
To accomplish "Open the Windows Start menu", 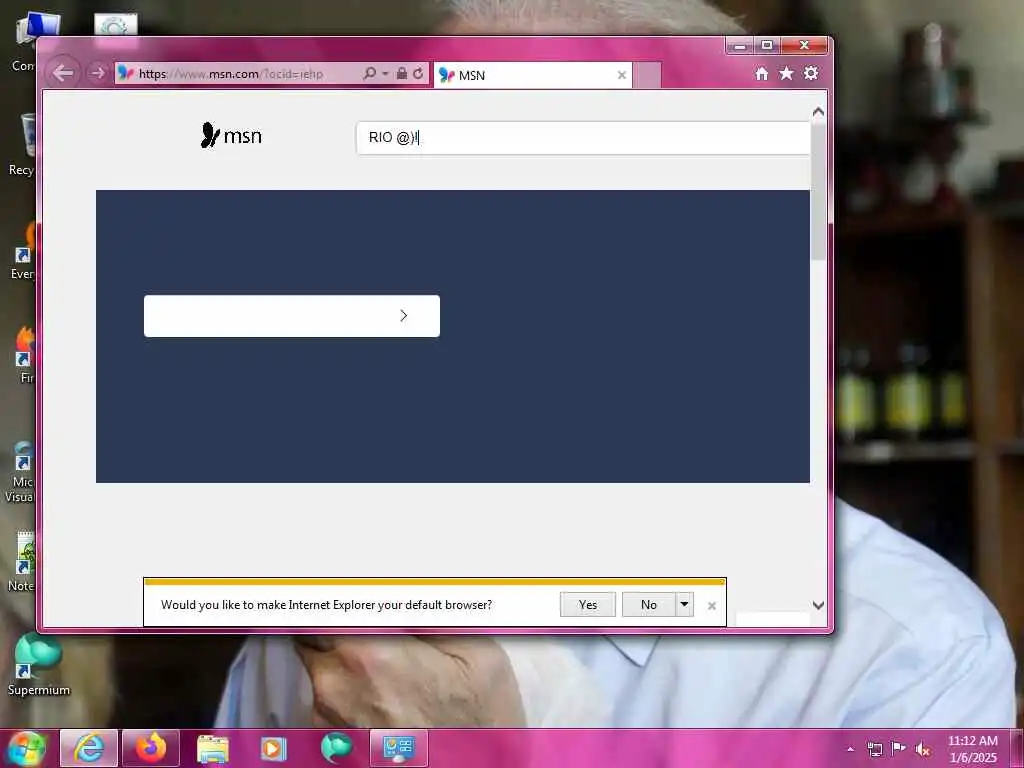I will pyautogui.click(x=26, y=748).
